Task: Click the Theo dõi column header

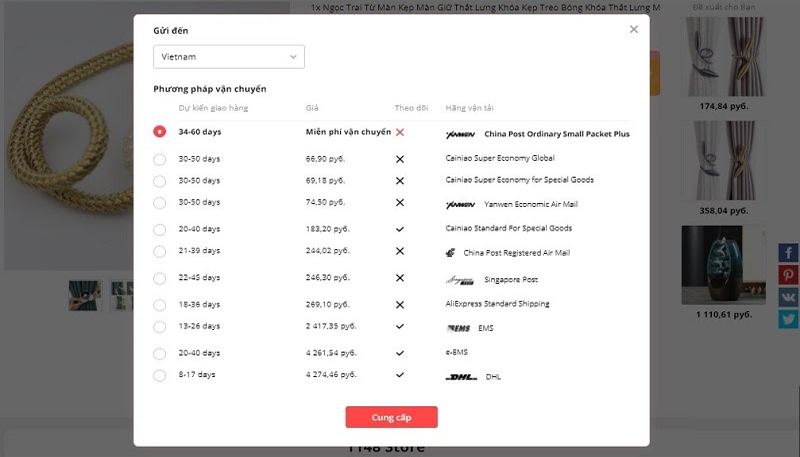Action: click(411, 108)
